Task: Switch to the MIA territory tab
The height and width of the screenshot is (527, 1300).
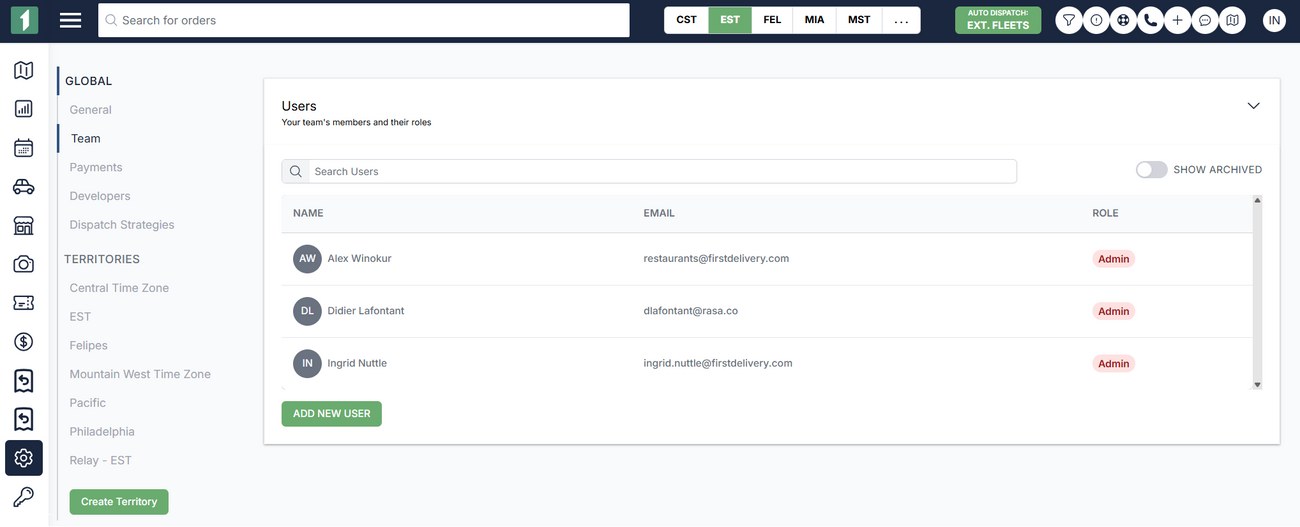Action: [x=814, y=20]
